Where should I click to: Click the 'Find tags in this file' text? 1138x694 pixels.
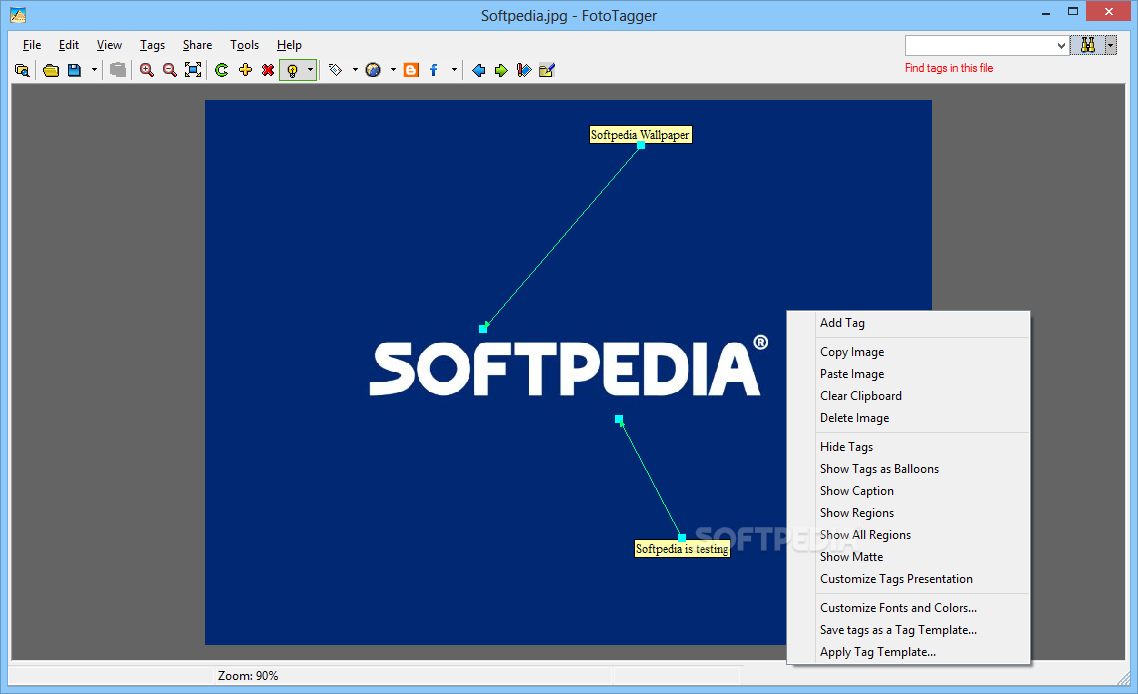point(949,68)
